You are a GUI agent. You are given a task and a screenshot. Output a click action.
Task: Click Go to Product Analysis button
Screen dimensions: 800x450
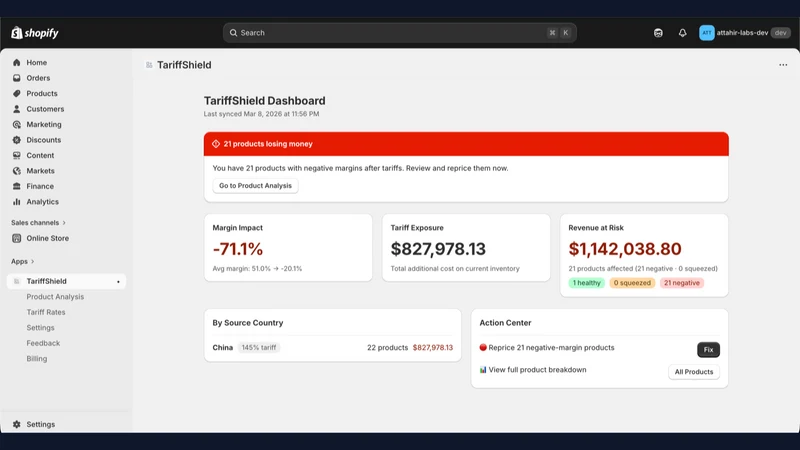click(x=256, y=186)
